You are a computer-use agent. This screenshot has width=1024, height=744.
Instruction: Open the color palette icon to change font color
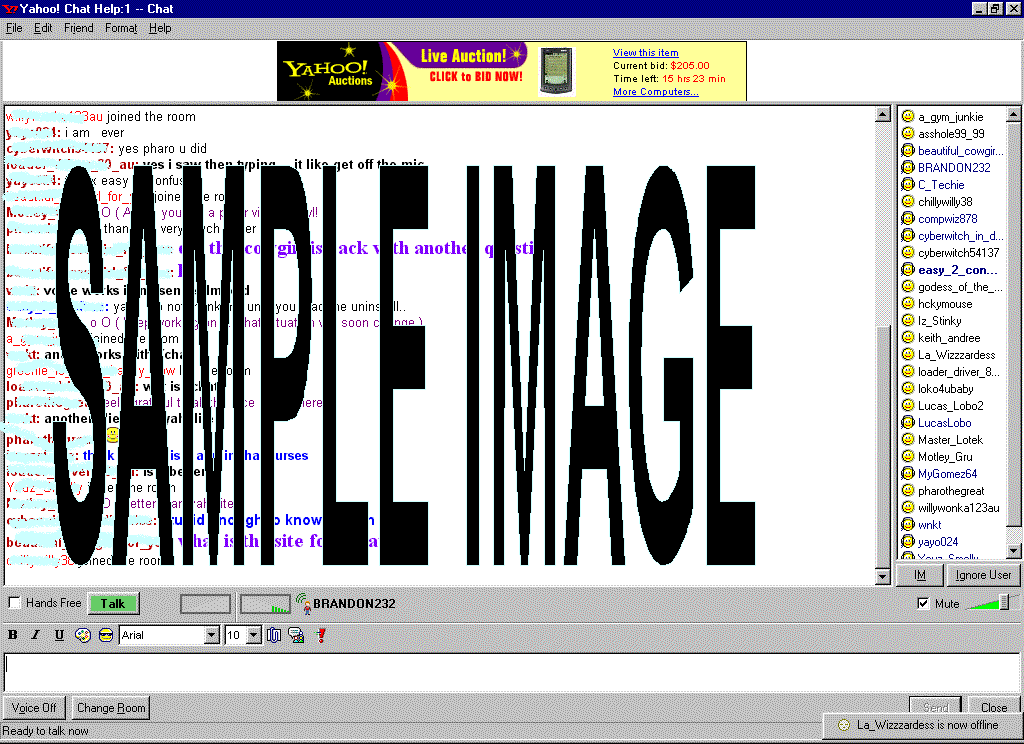pyautogui.click(x=83, y=634)
